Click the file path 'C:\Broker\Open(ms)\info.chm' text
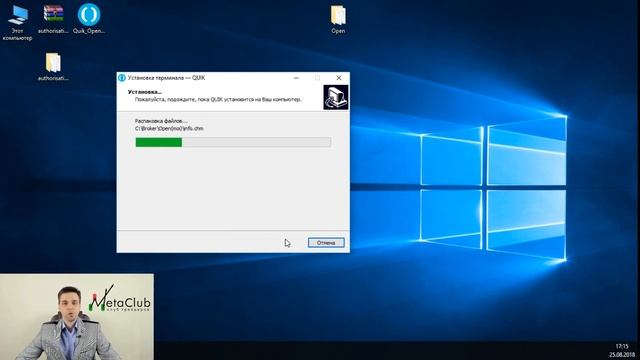 (x=169, y=128)
